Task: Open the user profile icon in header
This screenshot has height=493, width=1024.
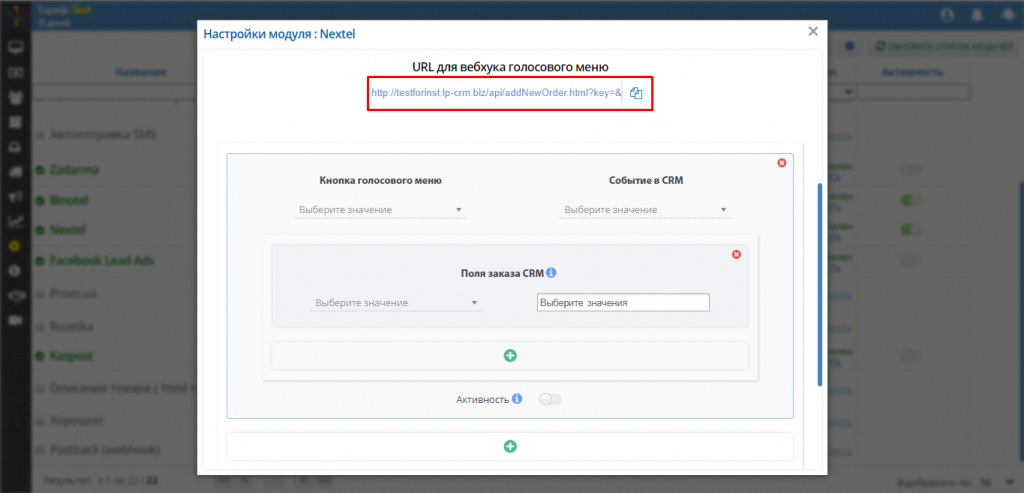Action: click(x=947, y=15)
